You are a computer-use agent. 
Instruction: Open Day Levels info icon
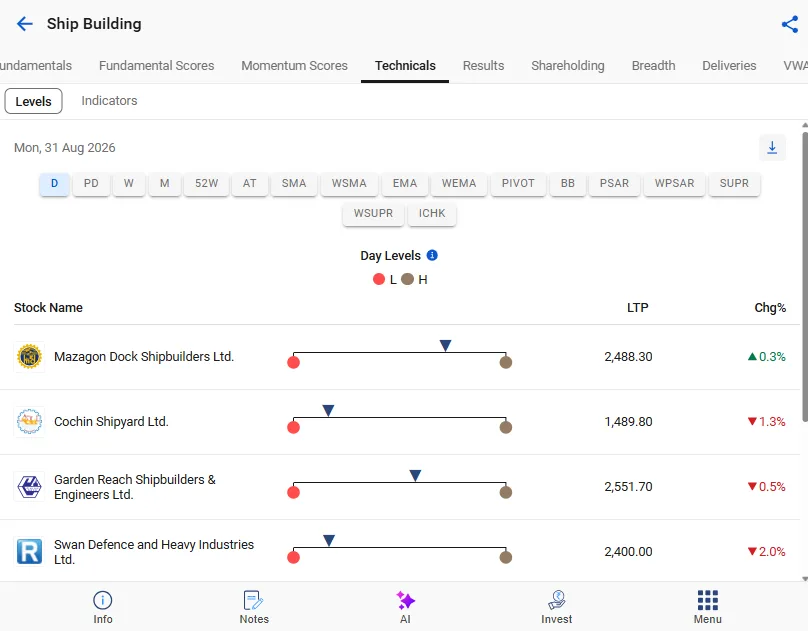pos(432,255)
